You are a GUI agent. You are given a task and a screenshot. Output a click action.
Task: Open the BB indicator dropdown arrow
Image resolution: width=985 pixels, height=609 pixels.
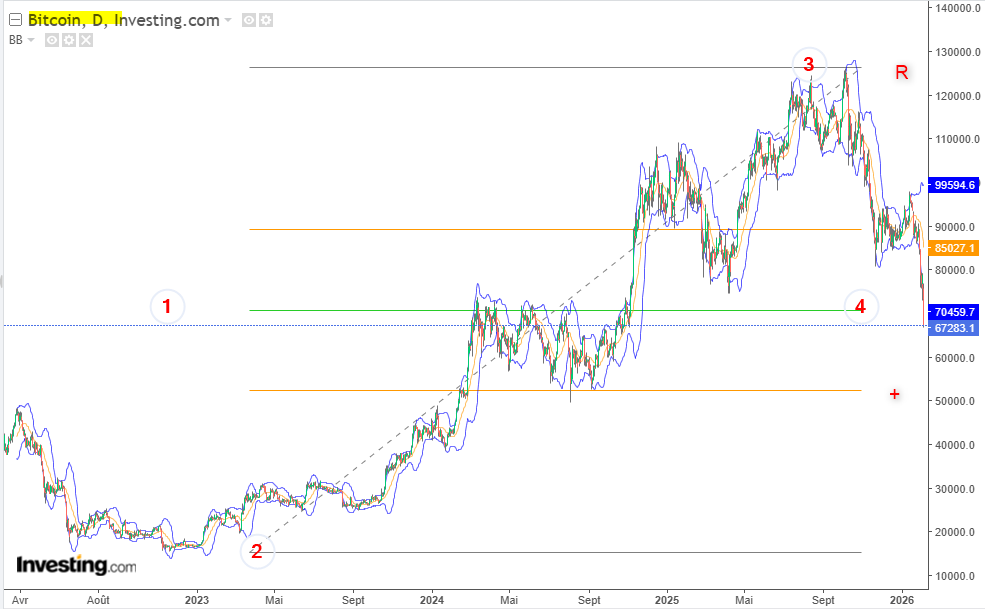tap(31, 40)
